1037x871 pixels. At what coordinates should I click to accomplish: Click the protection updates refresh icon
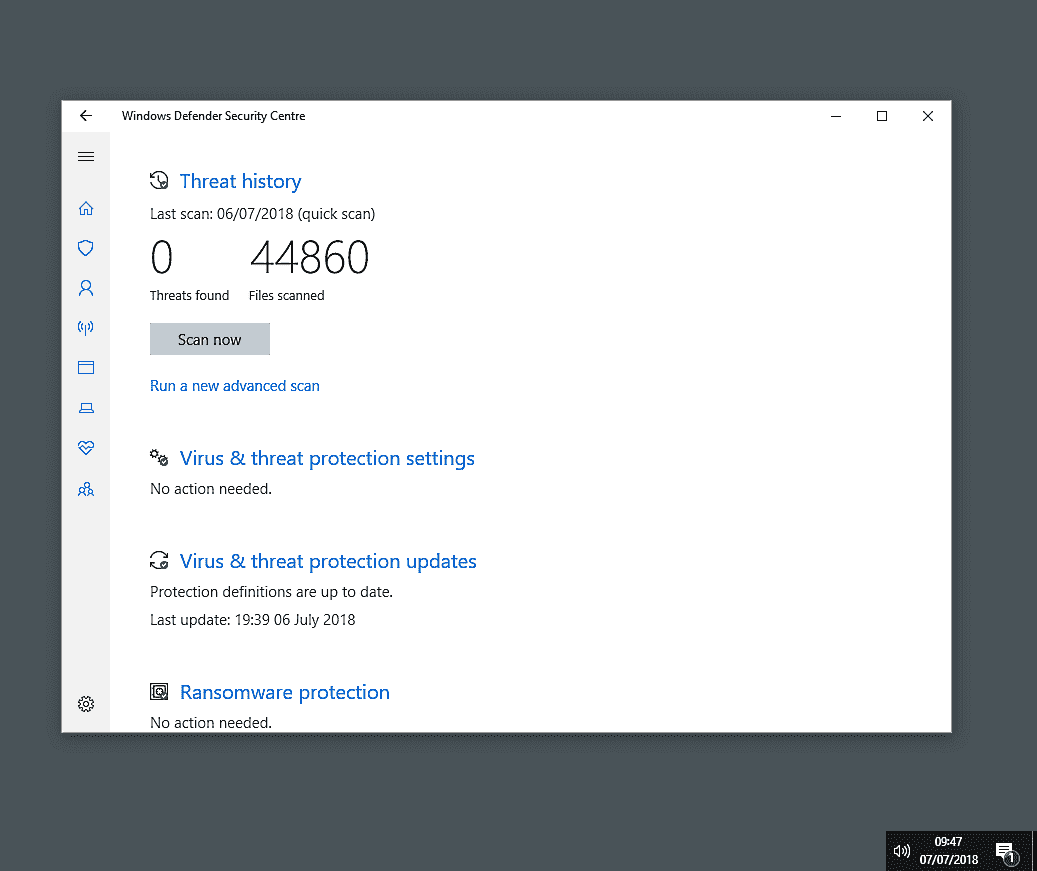pos(159,561)
